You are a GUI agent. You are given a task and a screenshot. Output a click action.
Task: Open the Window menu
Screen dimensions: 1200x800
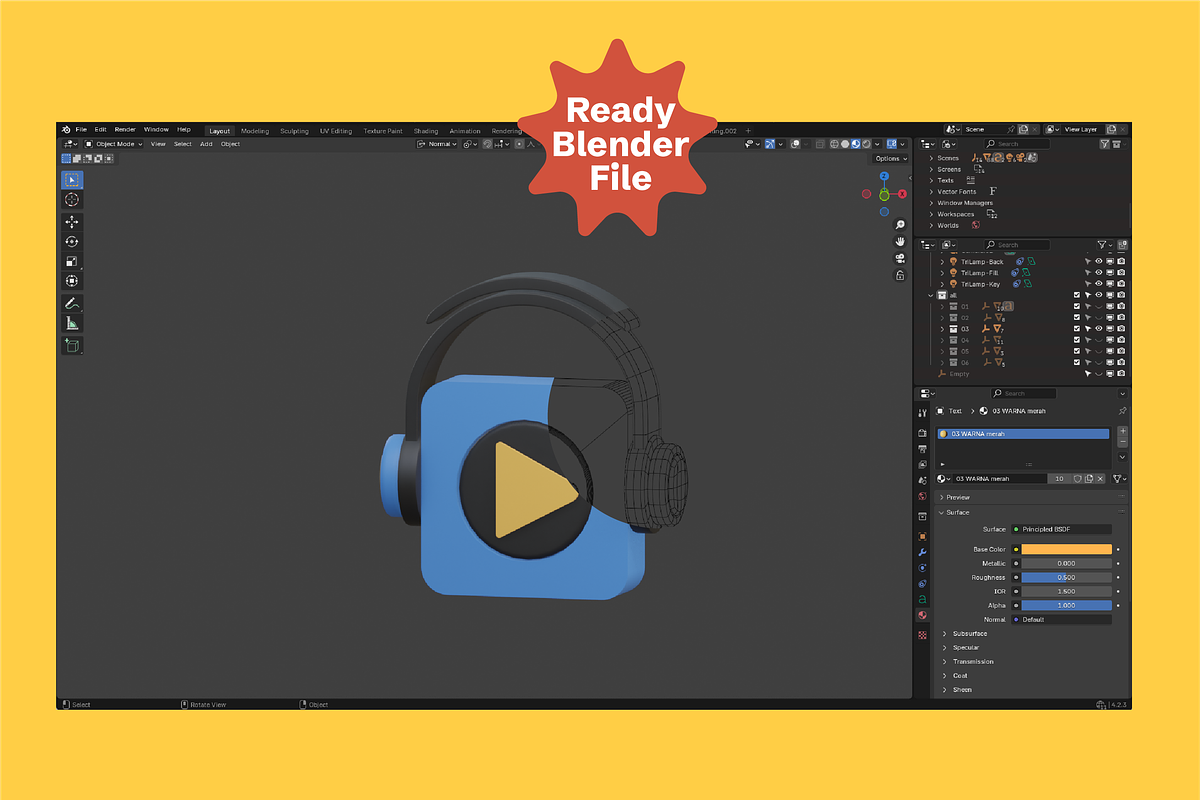click(156, 130)
